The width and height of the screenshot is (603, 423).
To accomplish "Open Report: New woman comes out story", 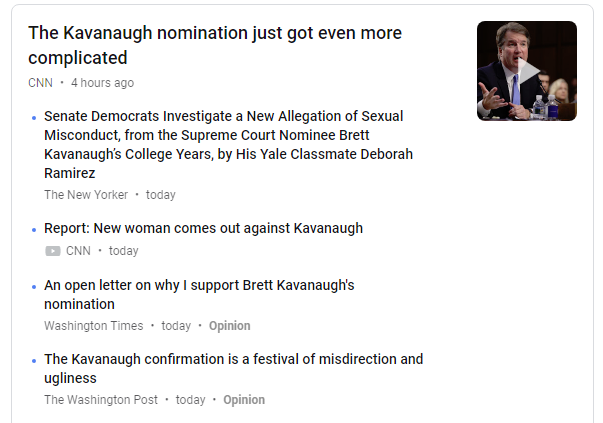I will coord(203,228).
